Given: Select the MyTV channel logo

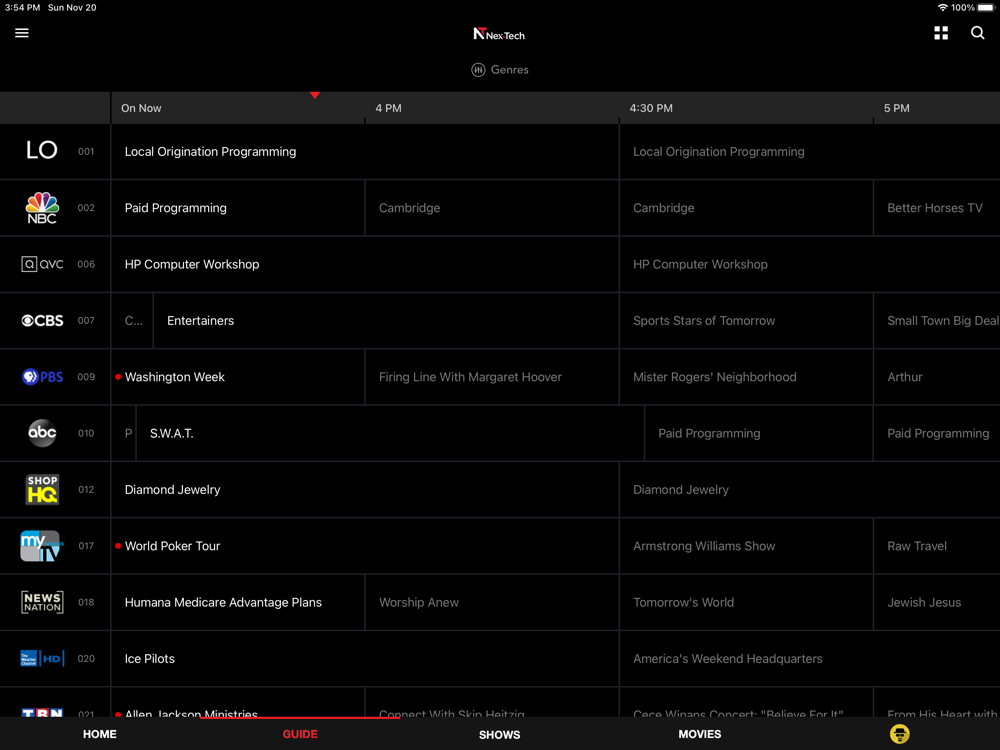Looking at the screenshot, I should click(42, 546).
